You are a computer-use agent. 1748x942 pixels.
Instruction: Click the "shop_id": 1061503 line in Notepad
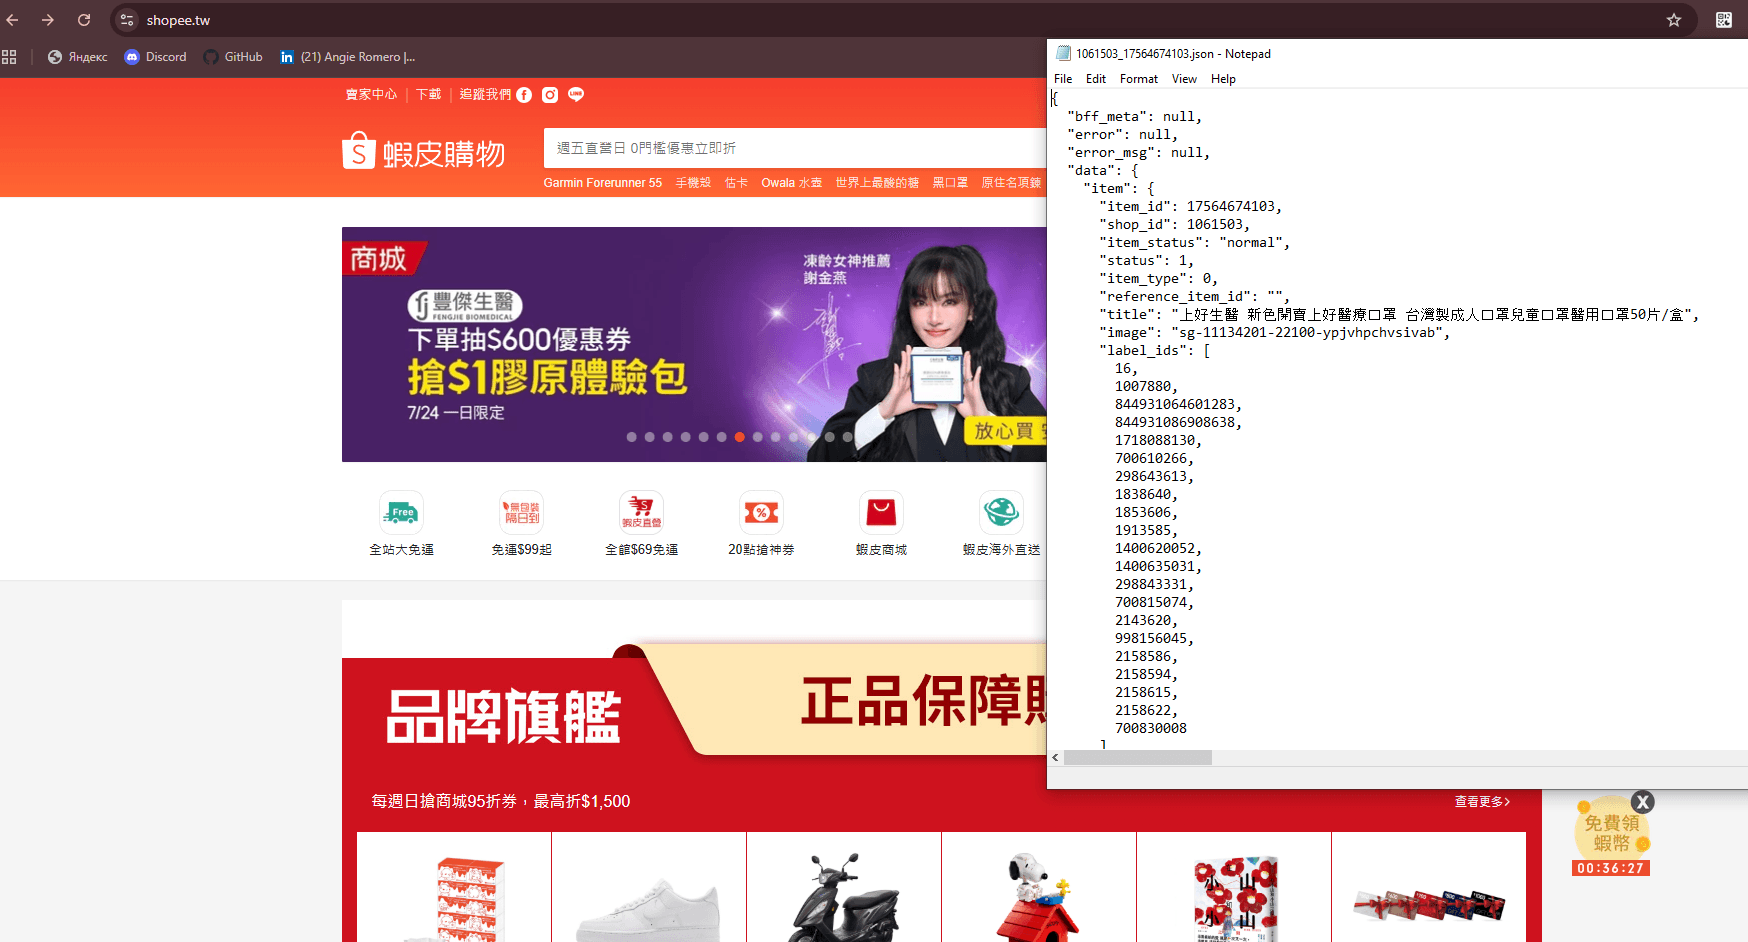1174,225
